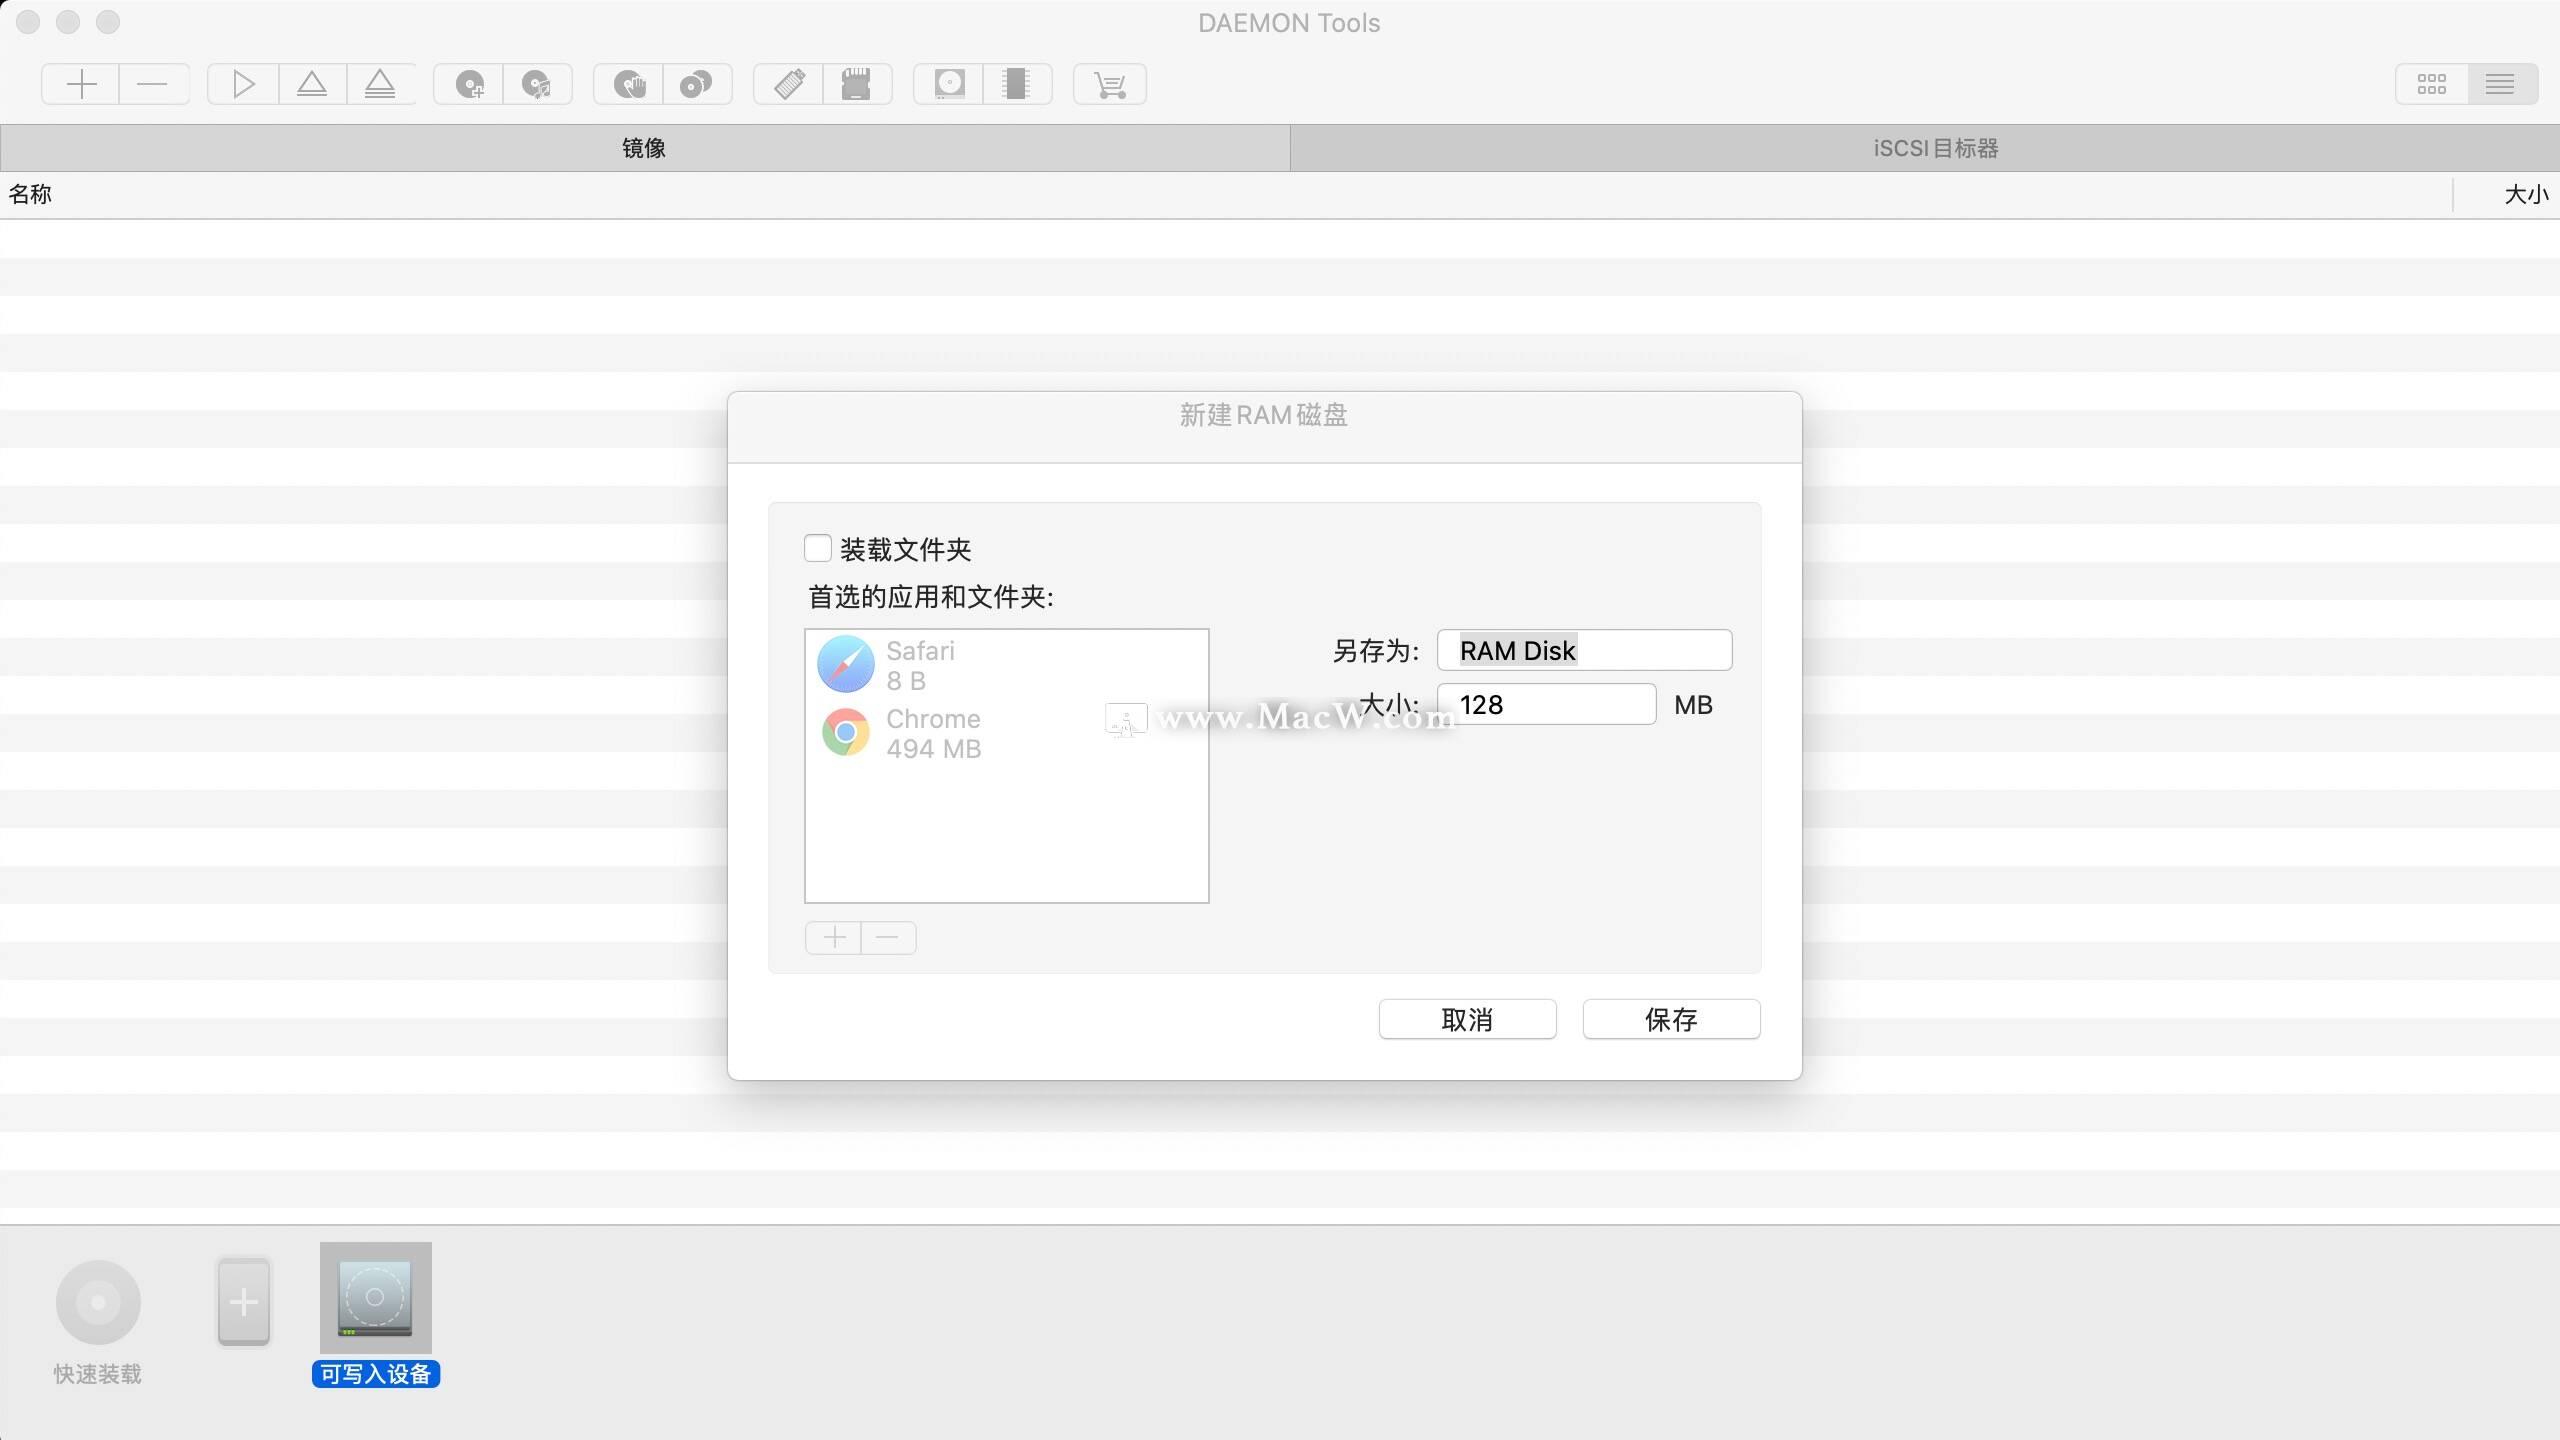2560x1440 pixels.
Task: Enable the 装载文件夹 checkbox
Action: [819, 548]
